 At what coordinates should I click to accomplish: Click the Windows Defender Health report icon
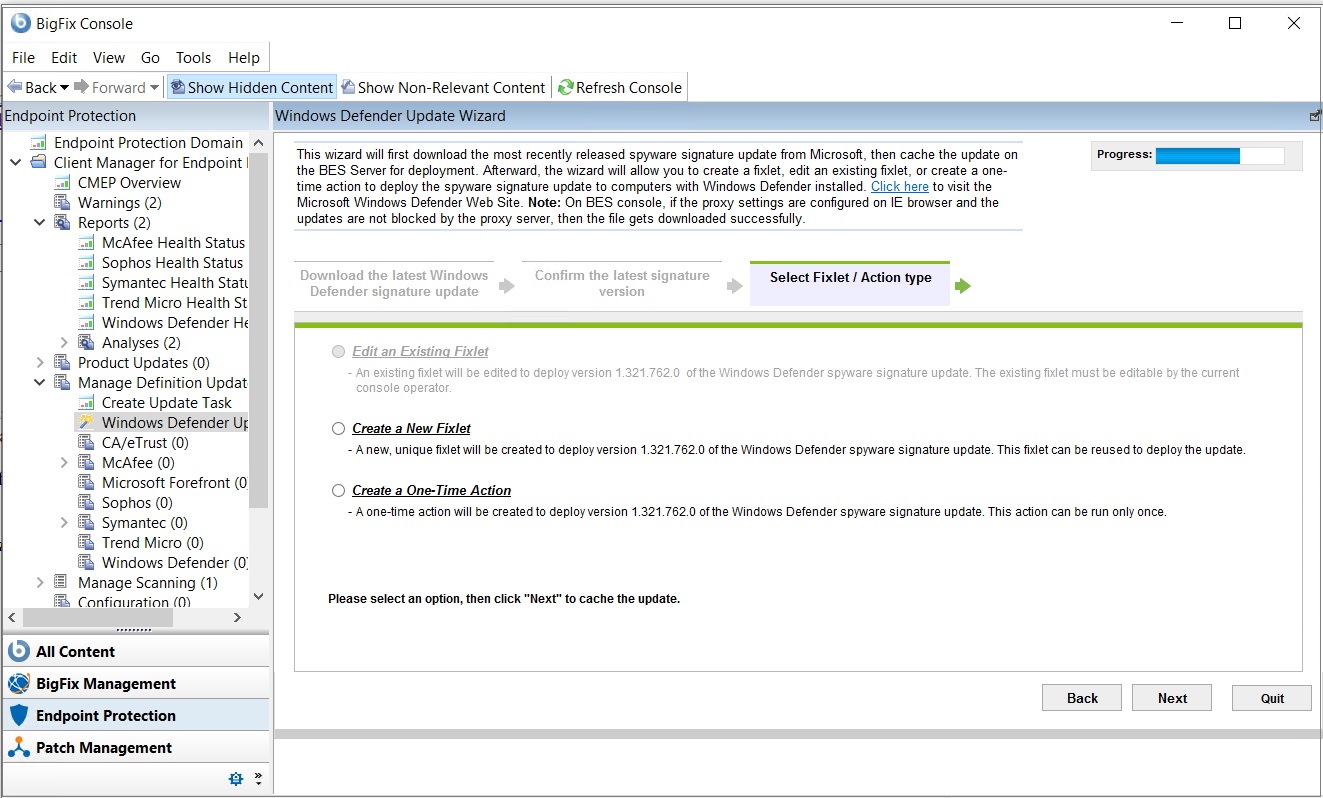pyautogui.click(x=86, y=323)
